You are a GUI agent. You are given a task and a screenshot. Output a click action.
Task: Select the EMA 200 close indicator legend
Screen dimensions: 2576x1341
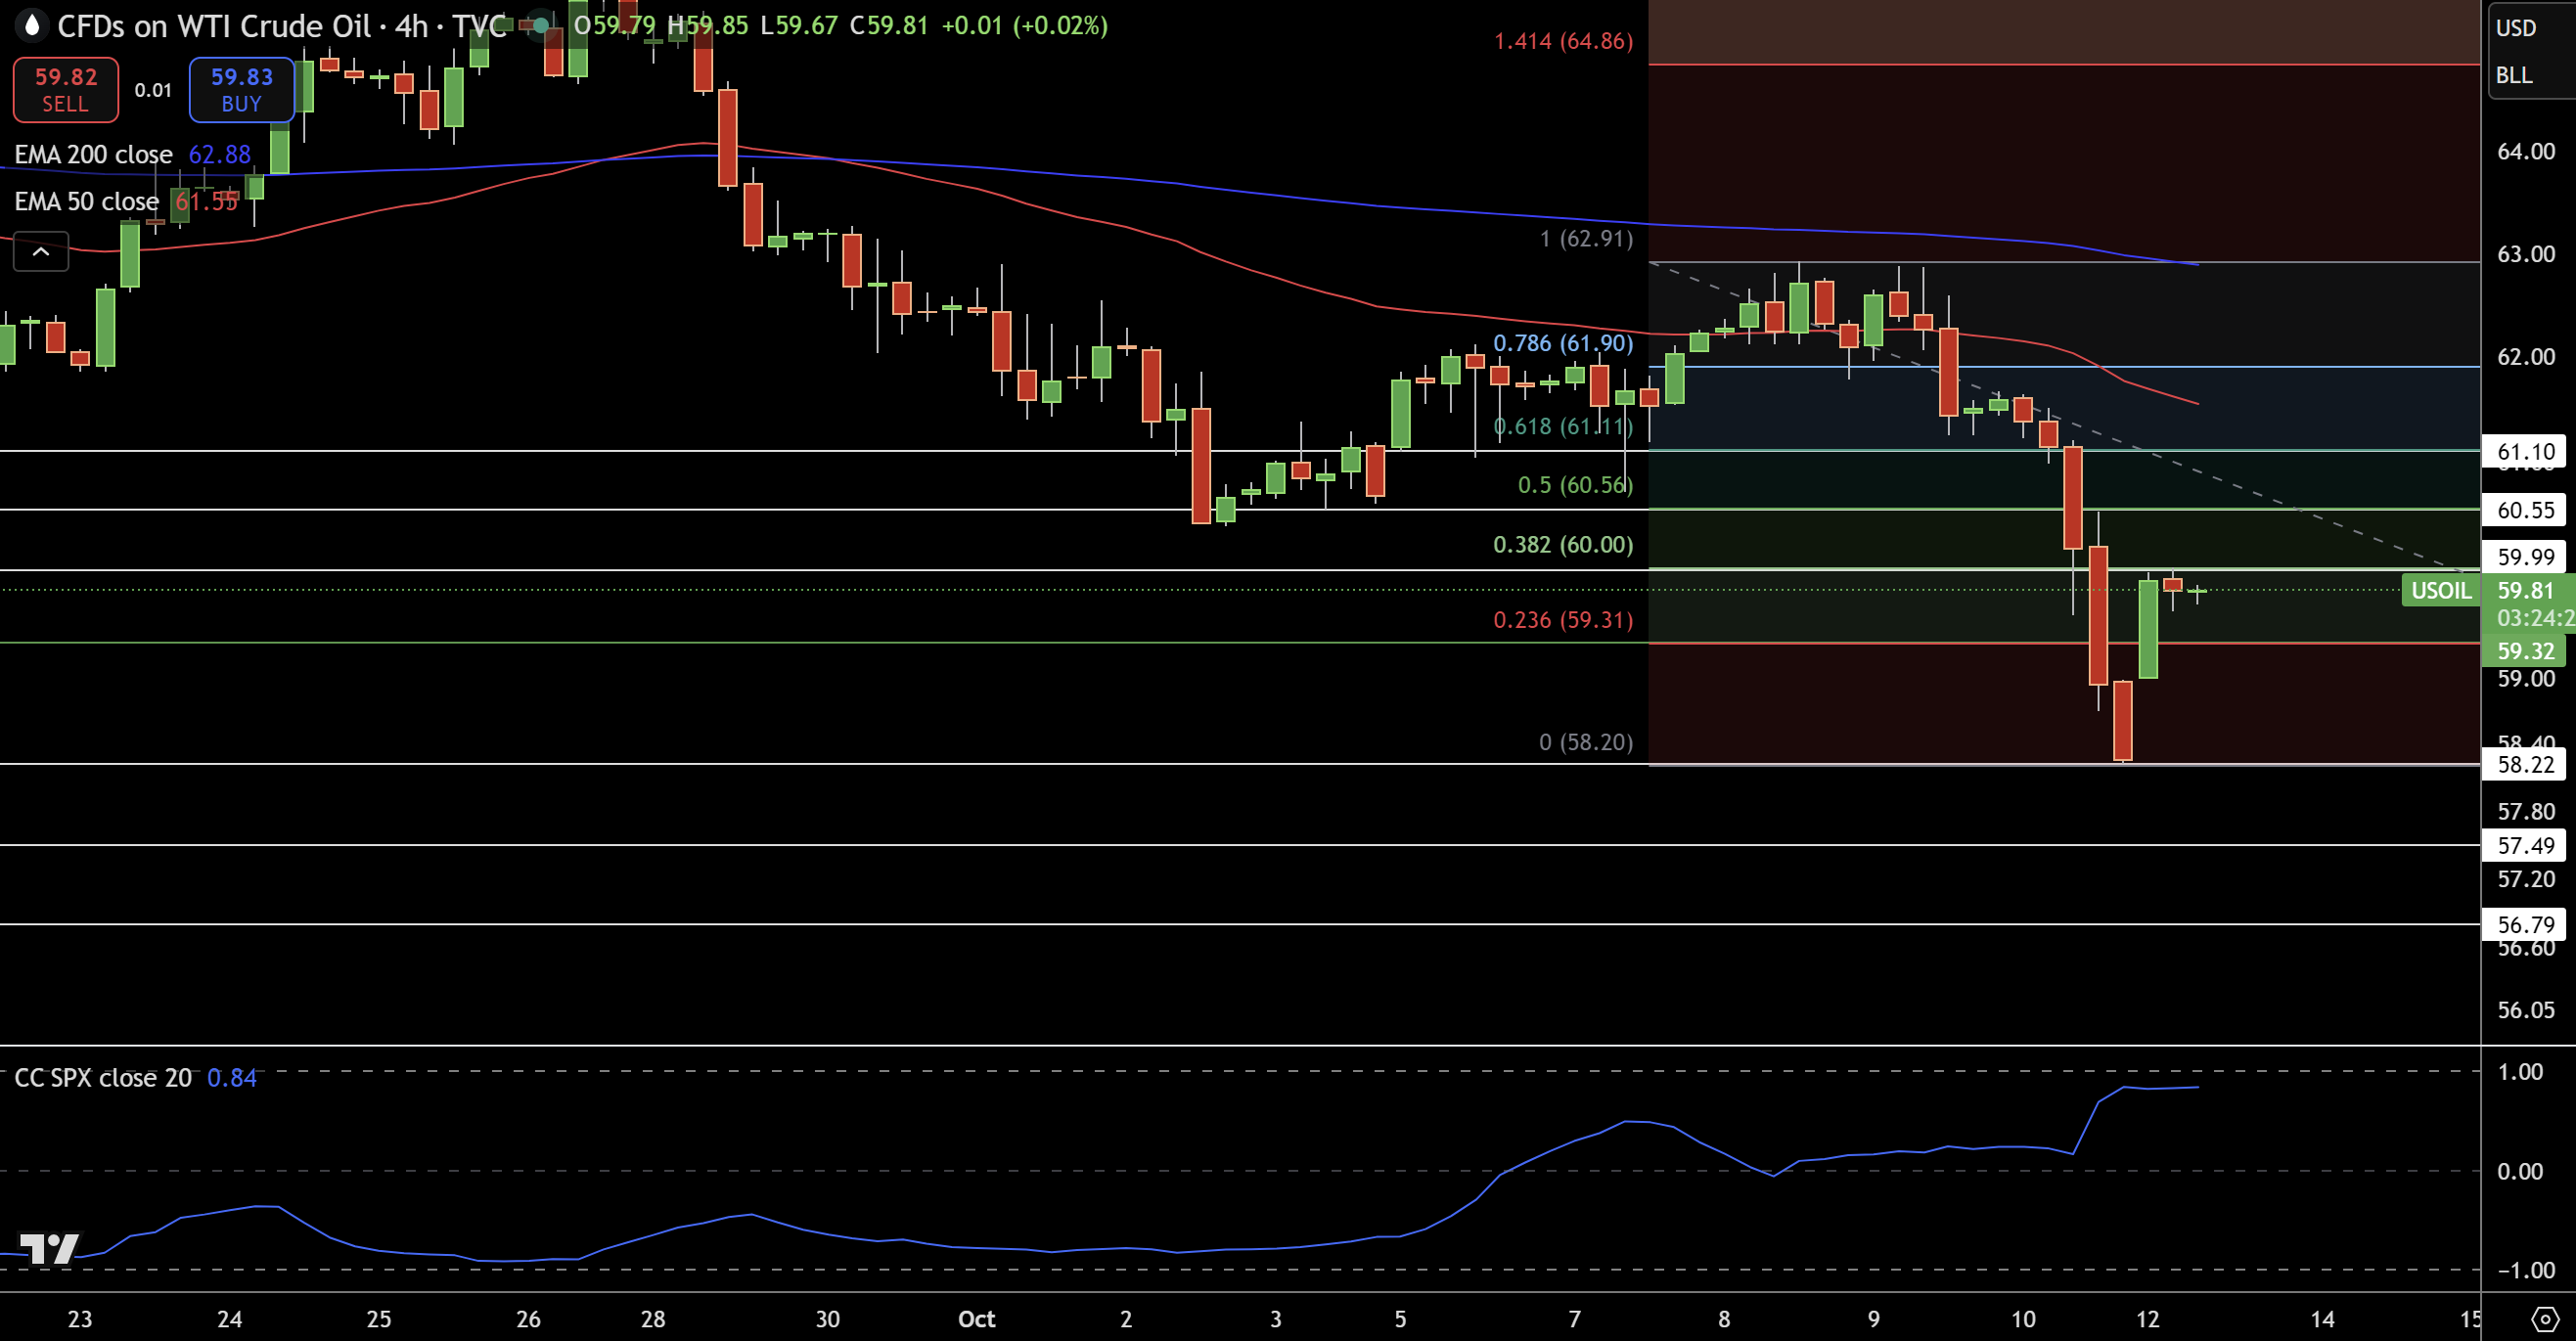click(x=93, y=155)
